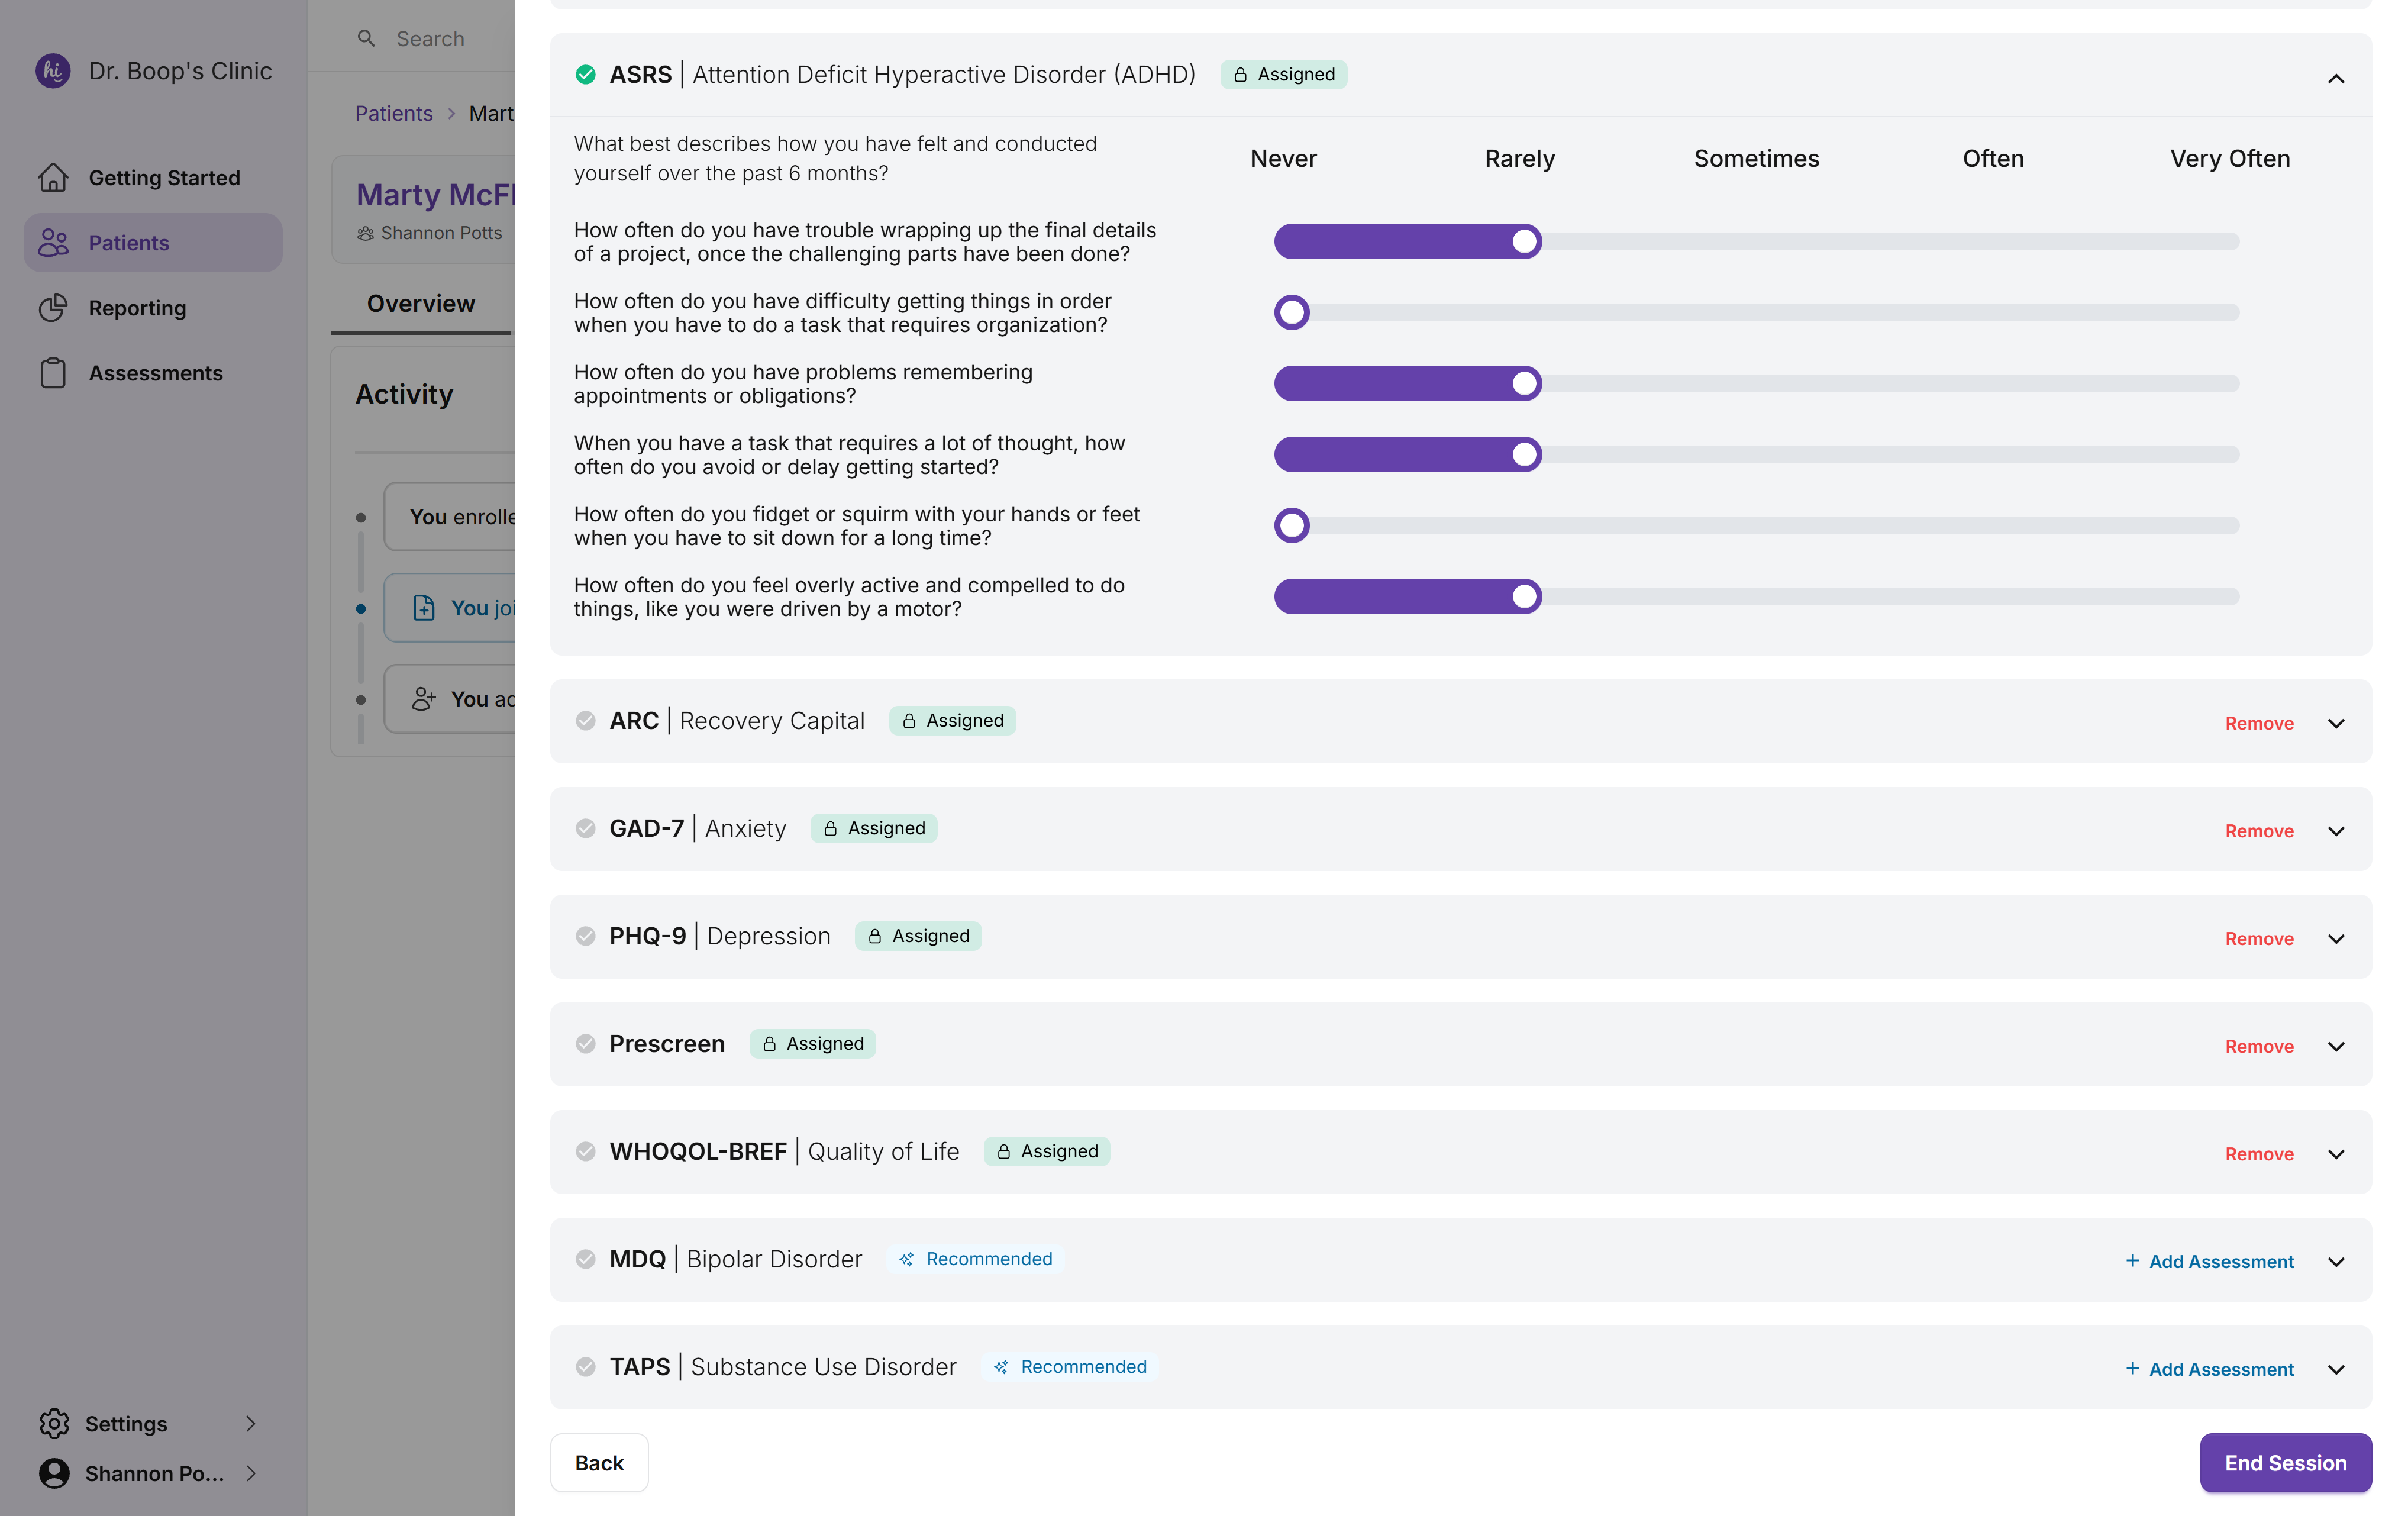
Task: Collapse the ASRS assessment section
Action: [2336, 78]
